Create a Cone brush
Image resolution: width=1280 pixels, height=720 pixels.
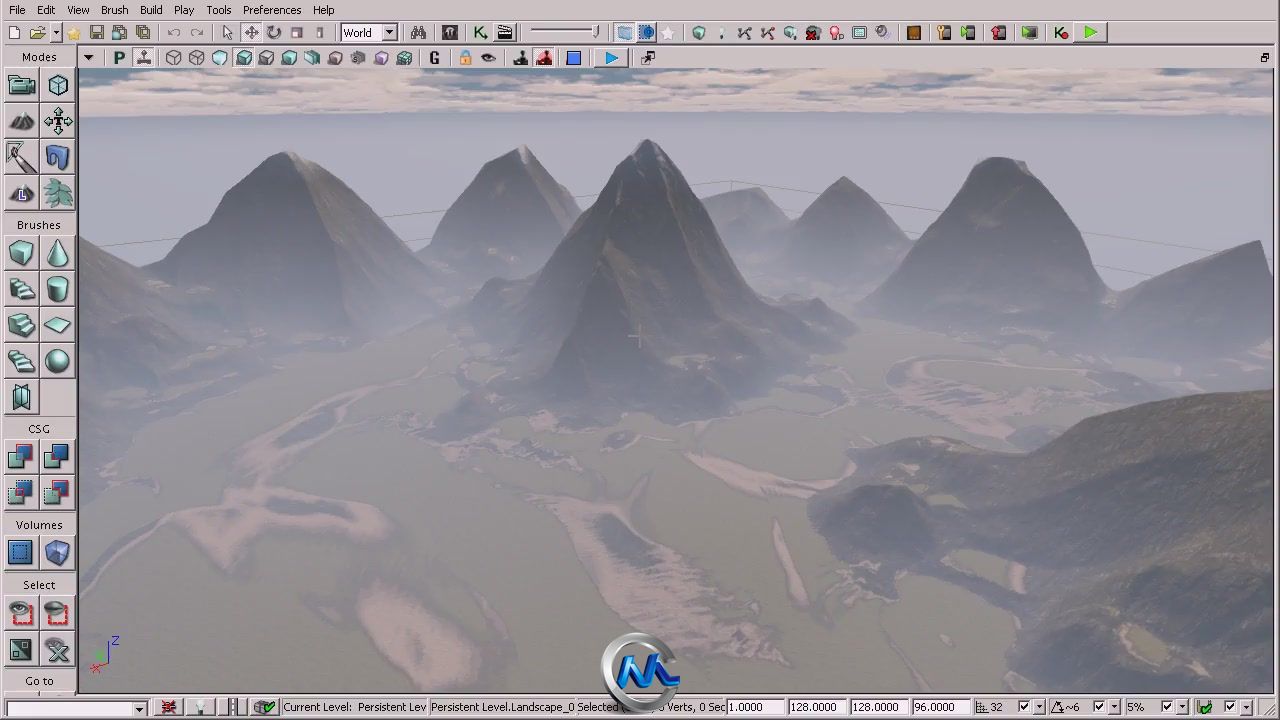point(58,254)
